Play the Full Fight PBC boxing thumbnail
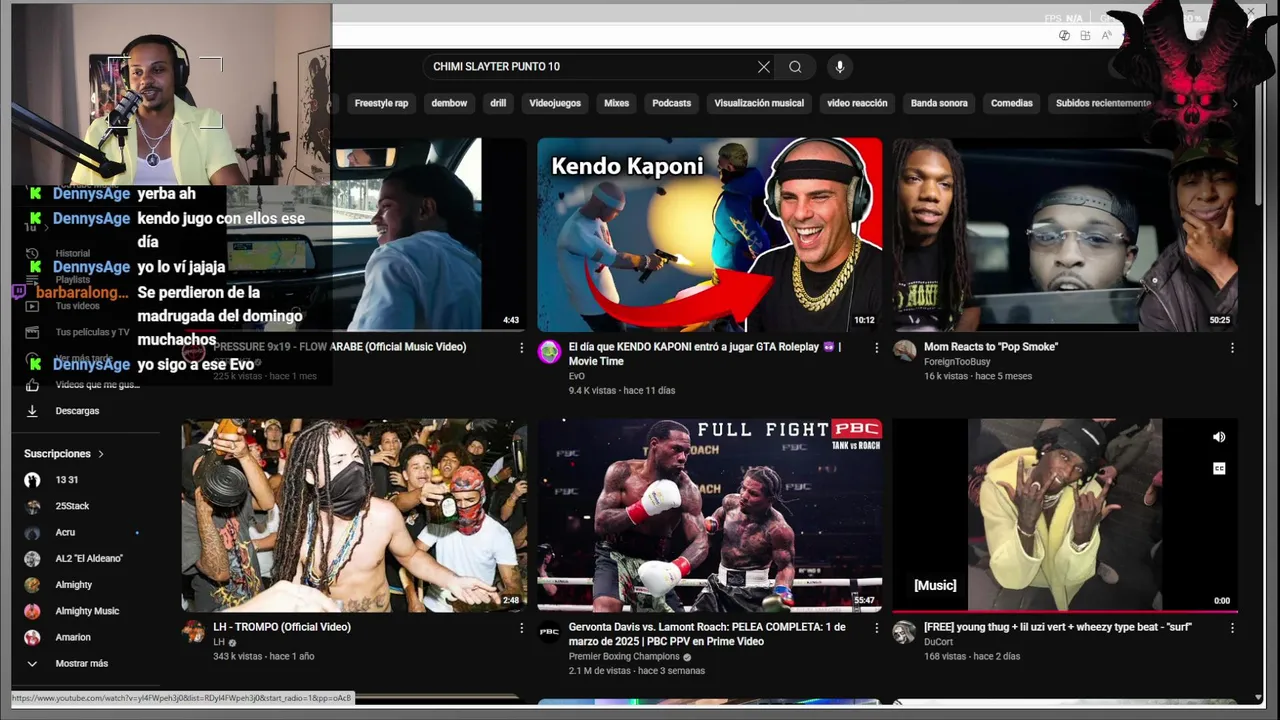Image resolution: width=1280 pixels, height=720 pixels. (710, 515)
